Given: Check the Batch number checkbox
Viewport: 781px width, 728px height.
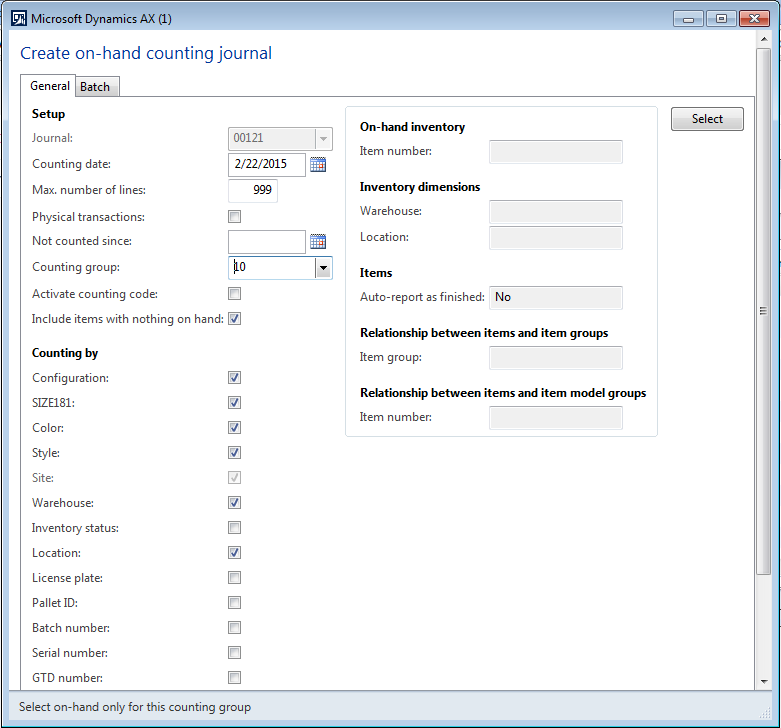Looking at the screenshot, I should point(234,627).
